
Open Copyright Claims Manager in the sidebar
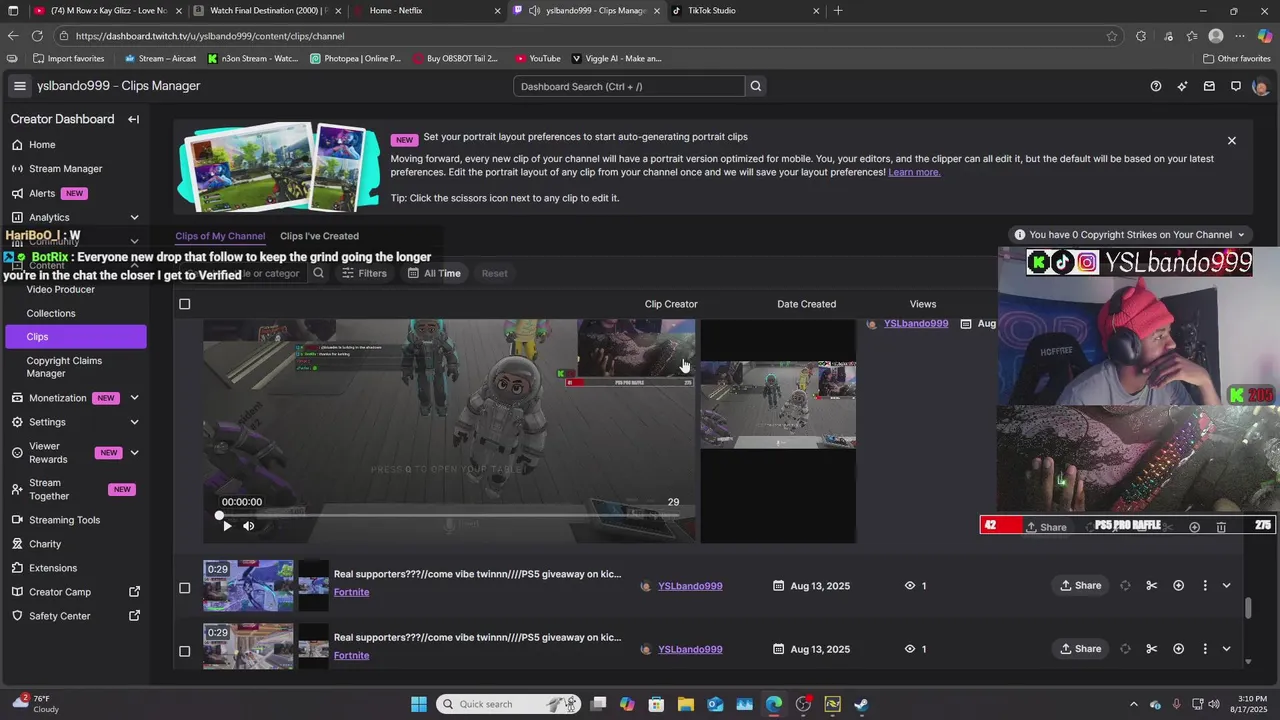(x=76, y=367)
